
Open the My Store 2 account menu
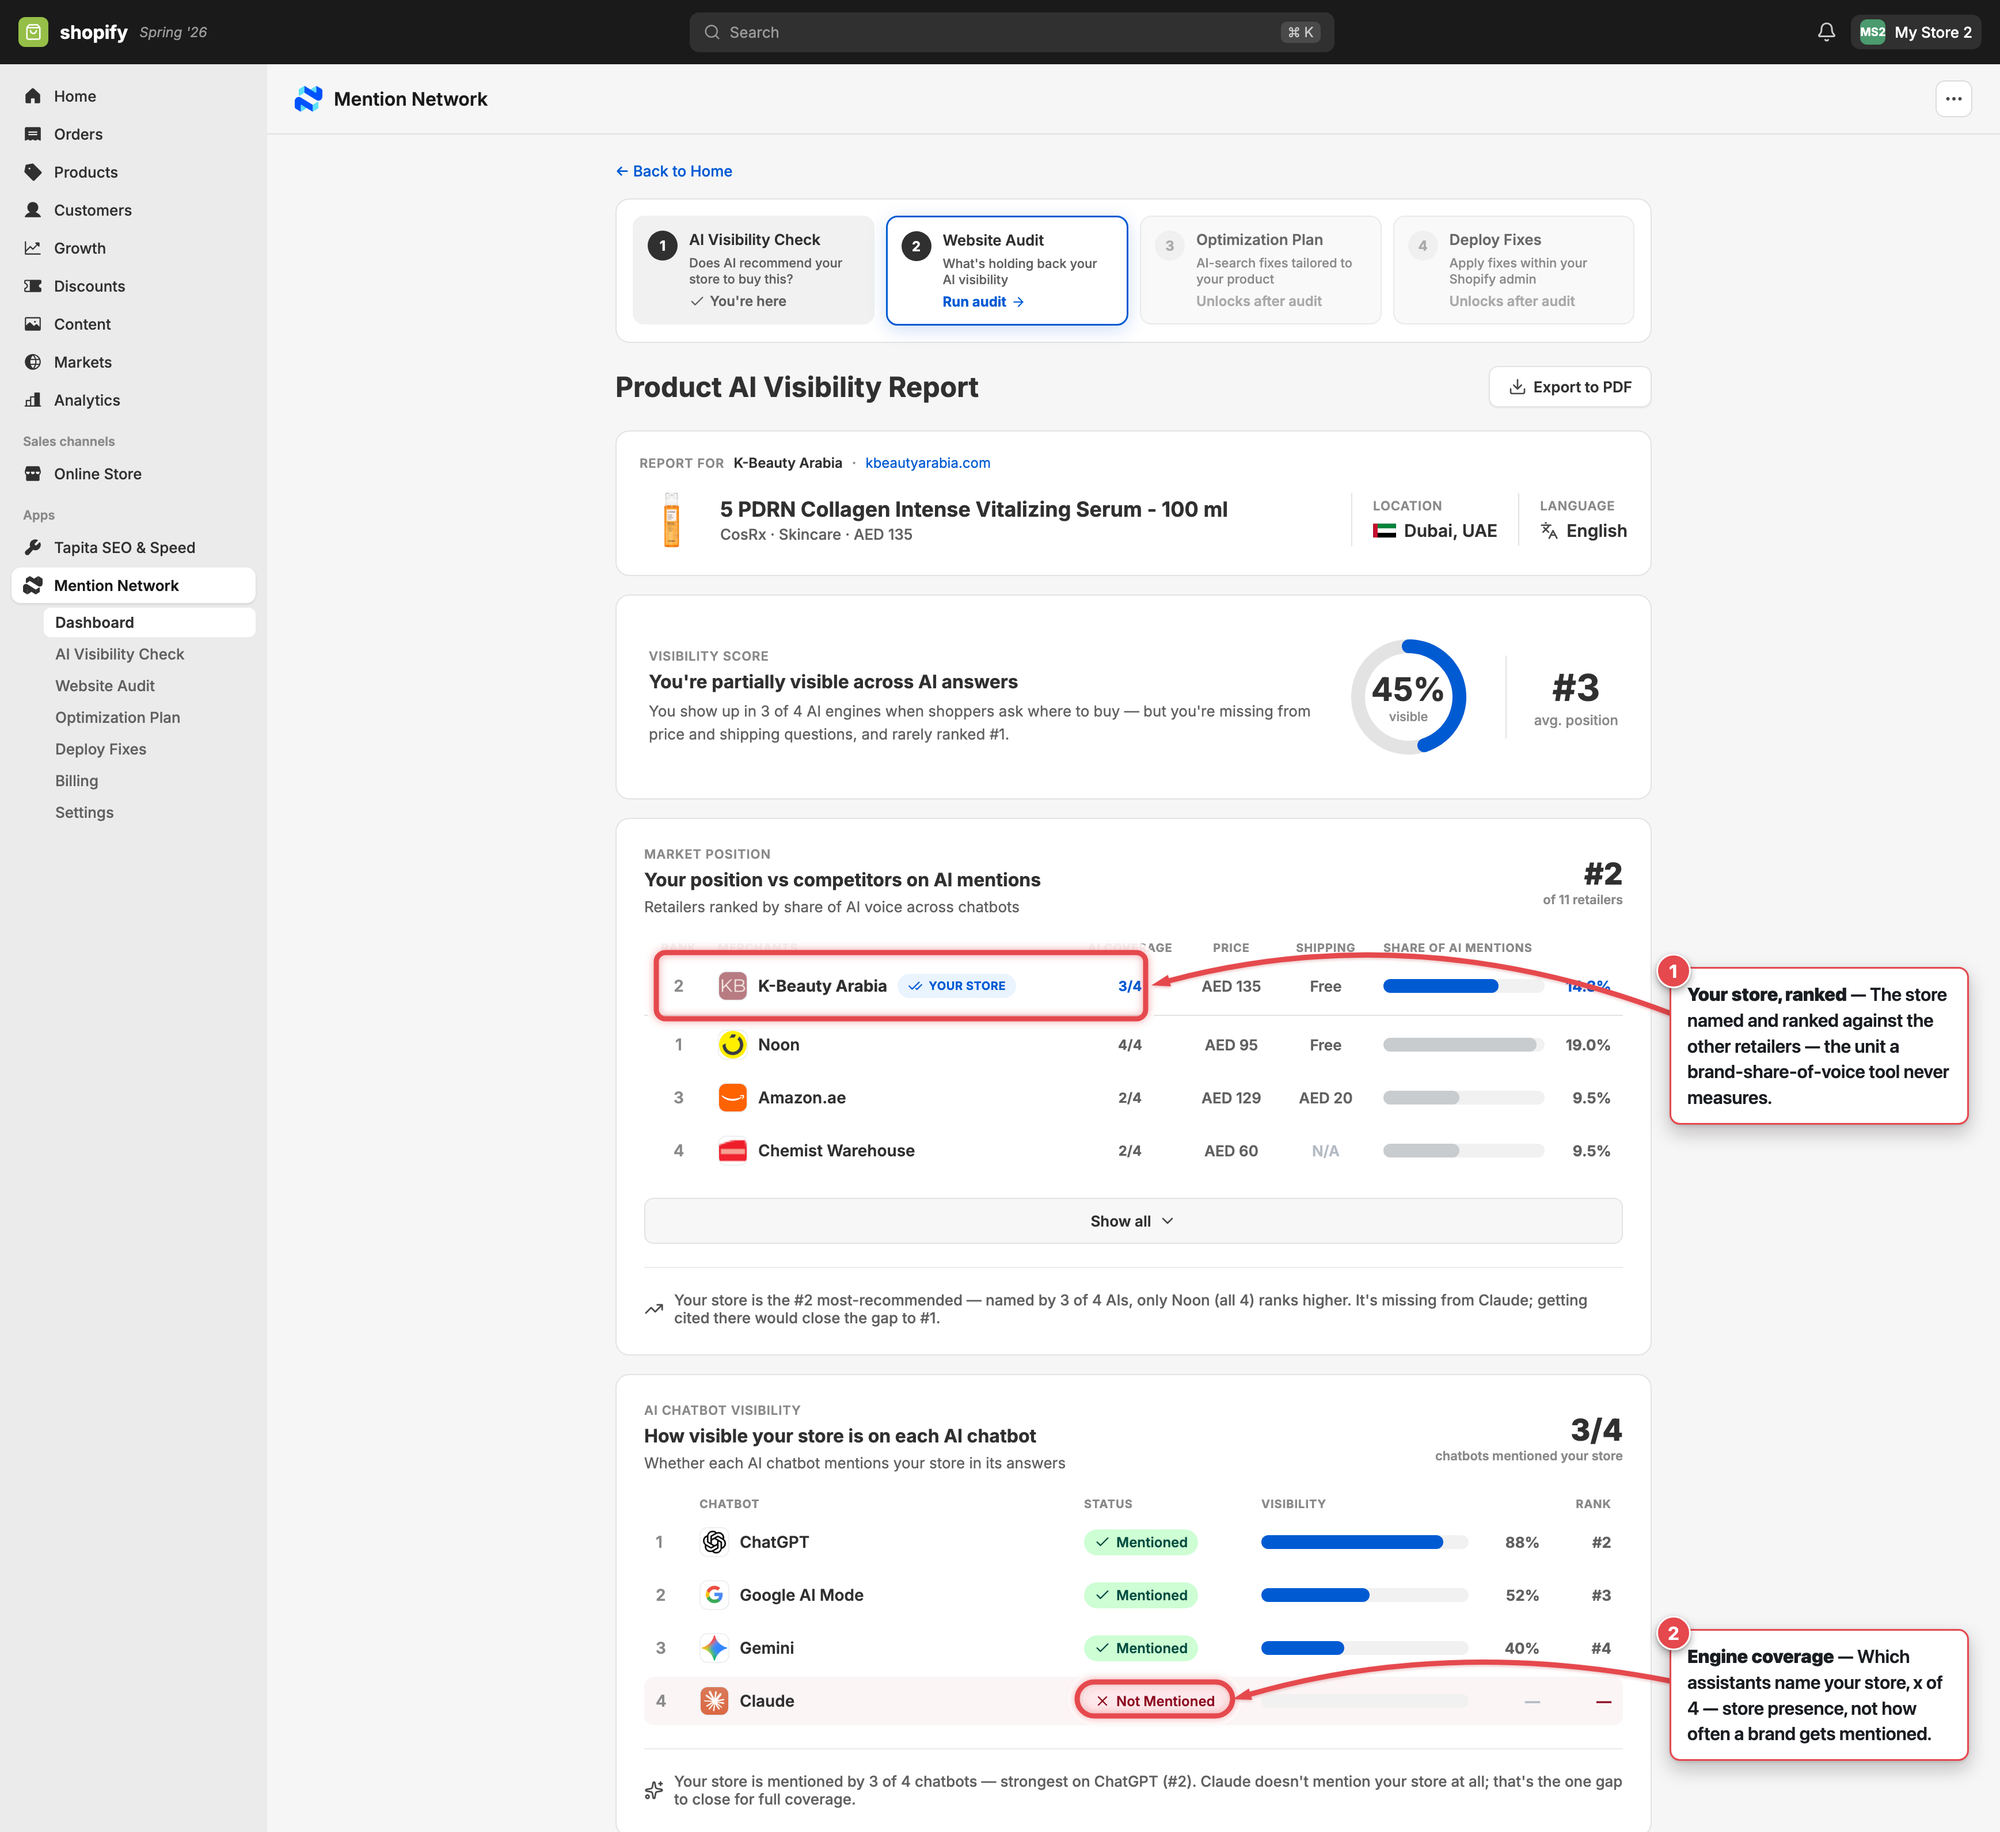1915,32
